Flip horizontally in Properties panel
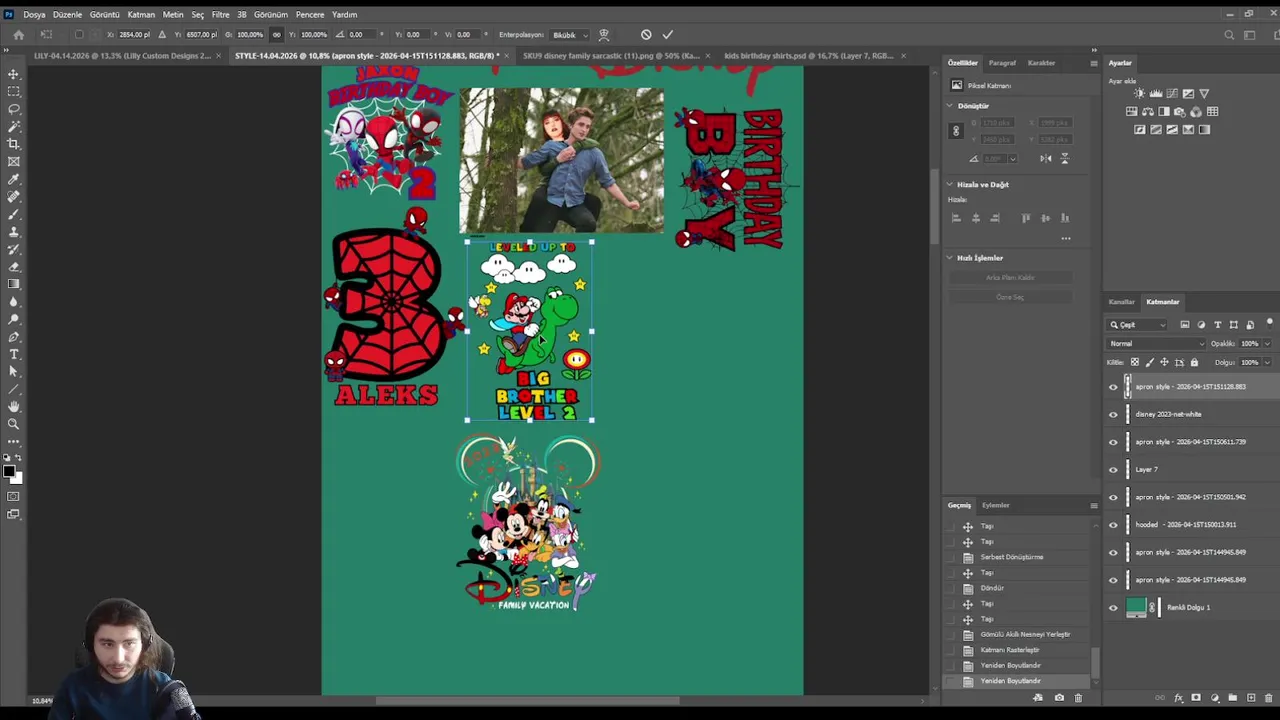 [x=1045, y=158]
